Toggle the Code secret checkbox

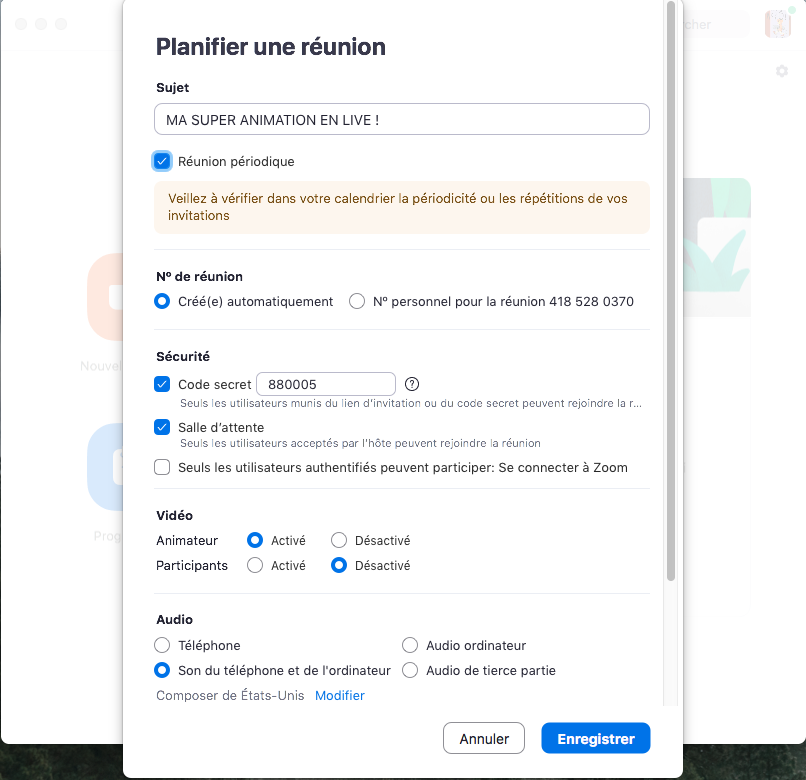point(162,384)
